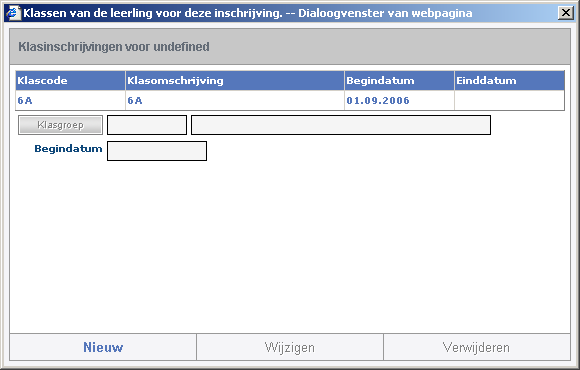
Task: Click the Wijzigen button
Action: 290,347
